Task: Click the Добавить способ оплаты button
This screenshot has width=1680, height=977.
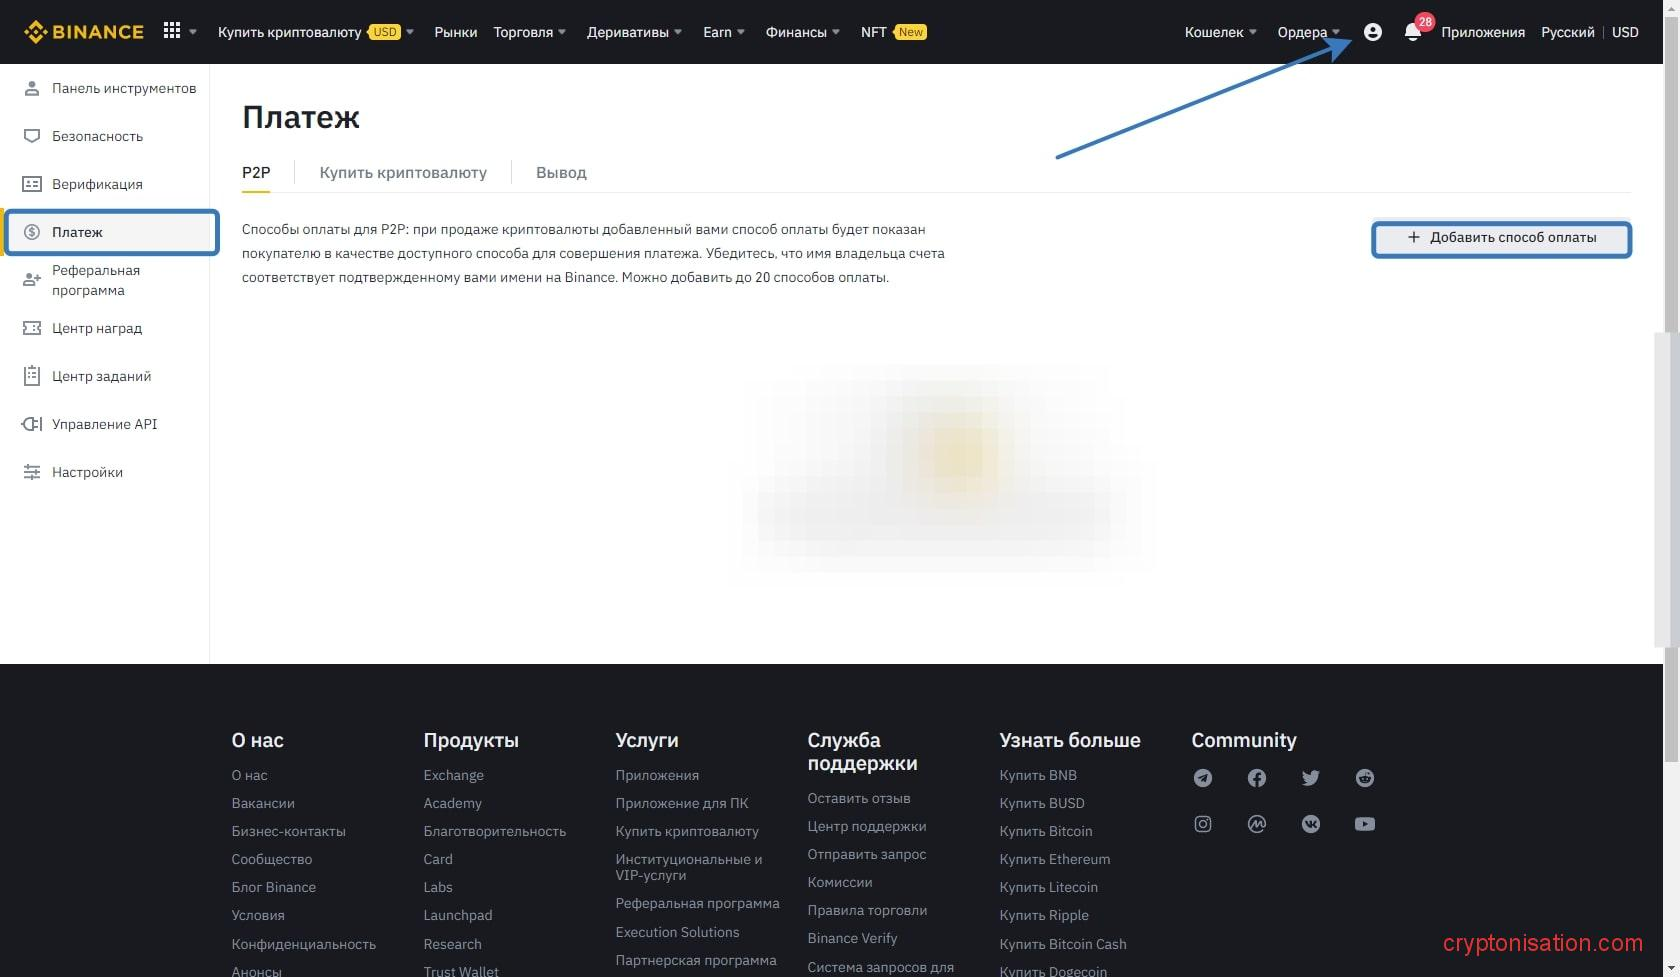Action: pos(1501,238)
